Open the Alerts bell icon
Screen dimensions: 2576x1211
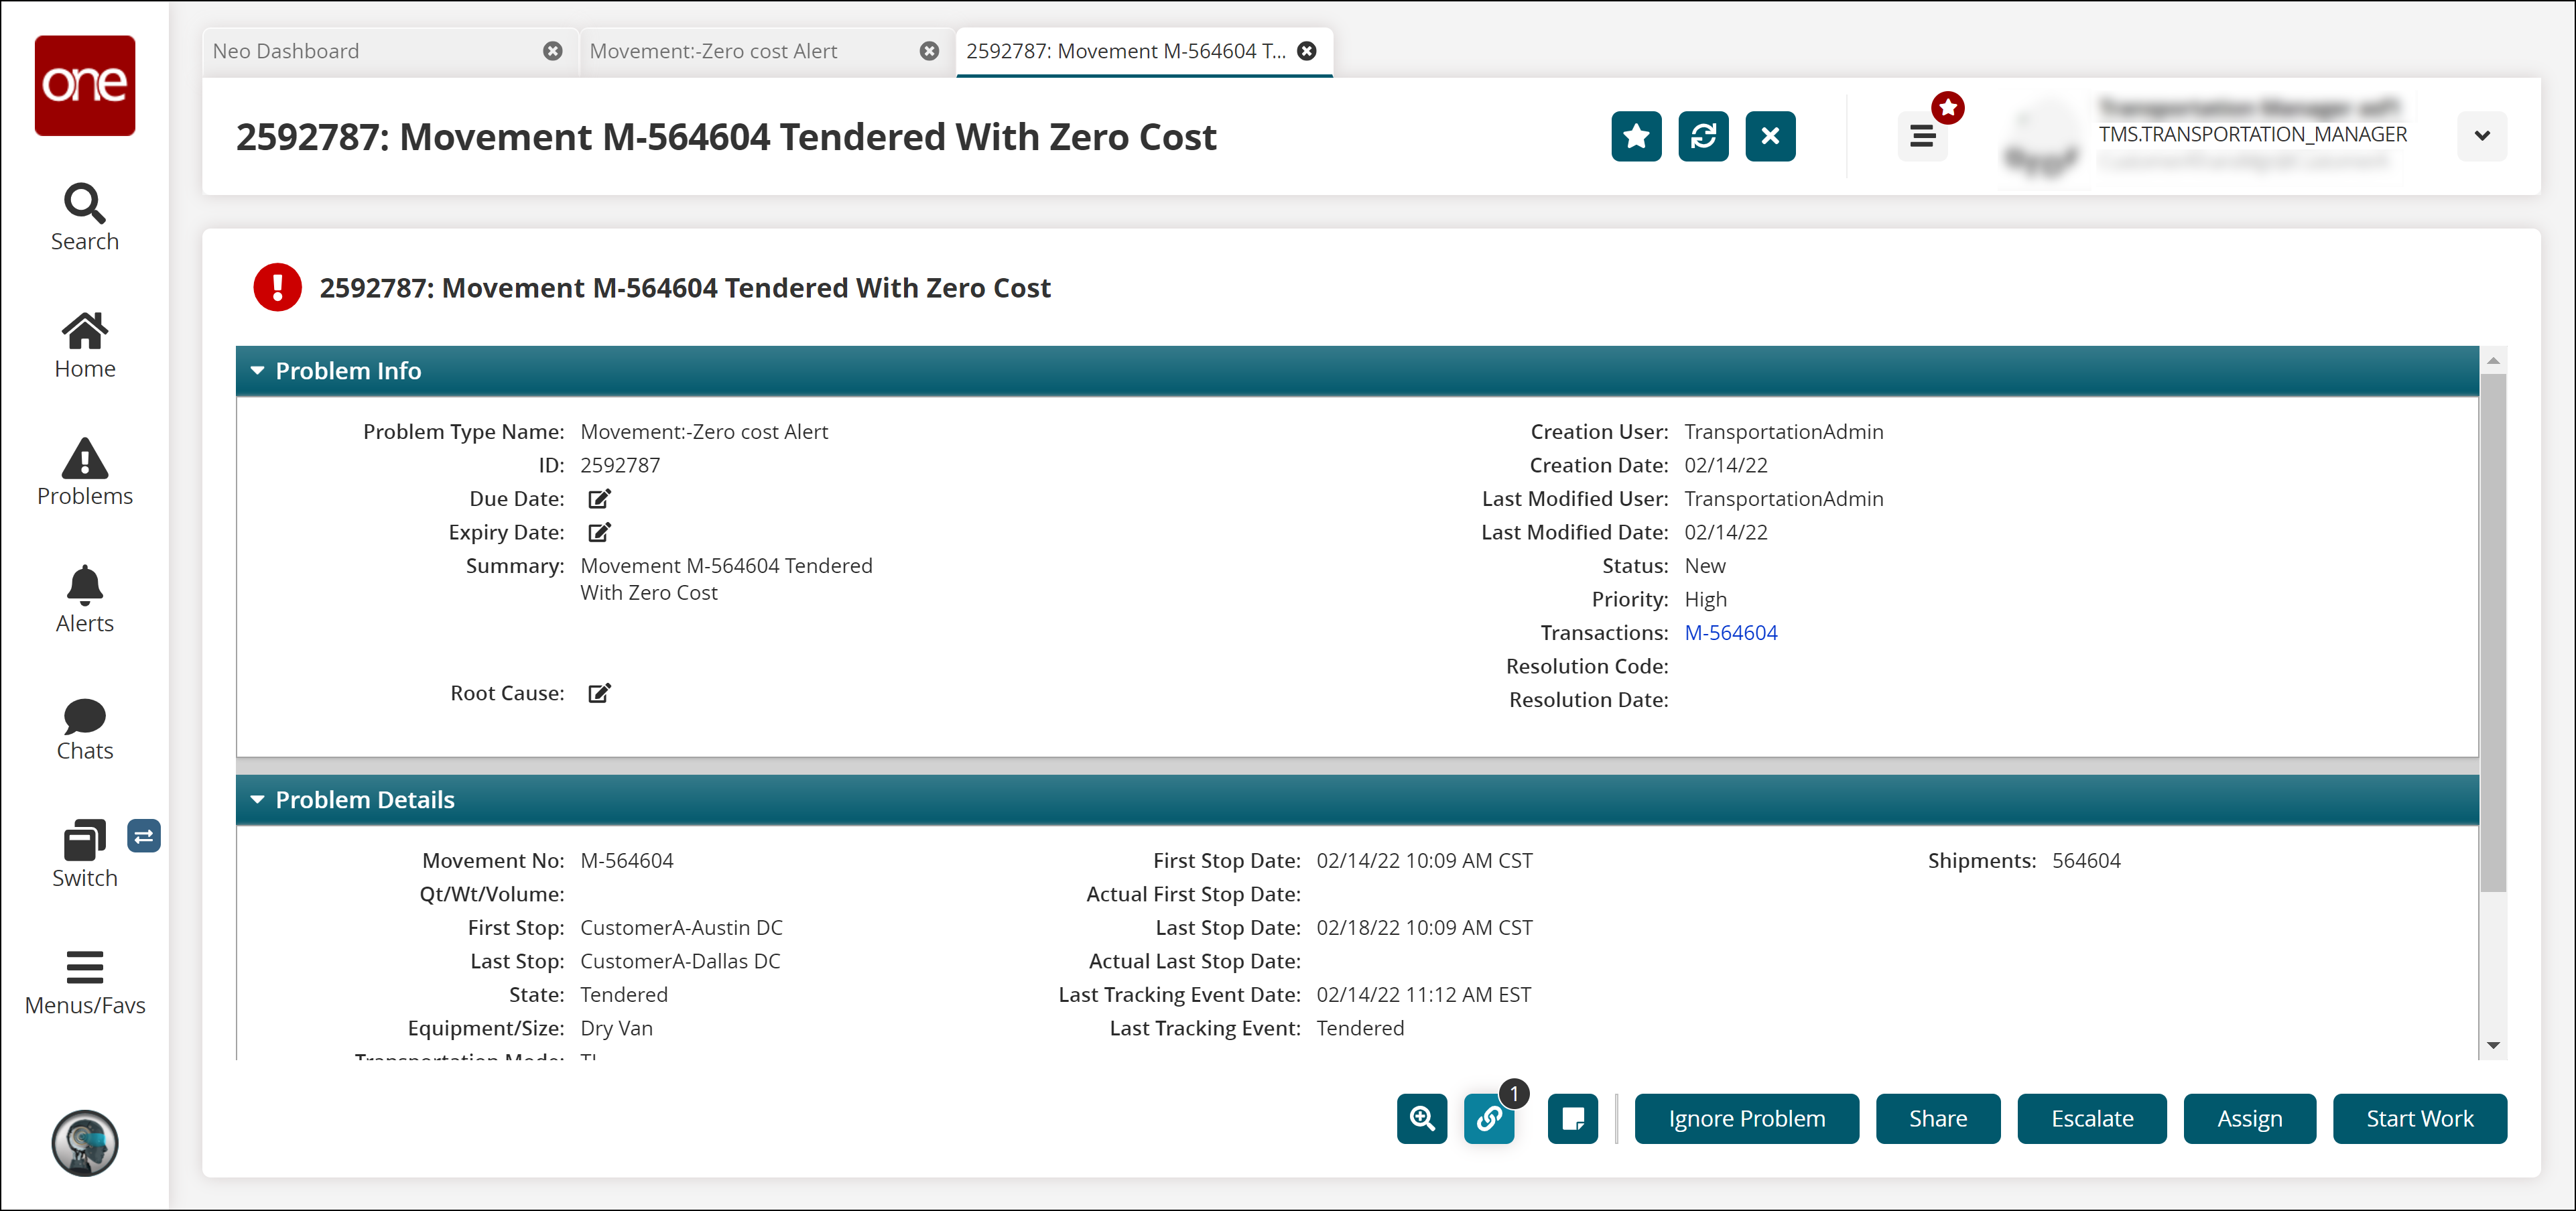[x=84, y=598]
